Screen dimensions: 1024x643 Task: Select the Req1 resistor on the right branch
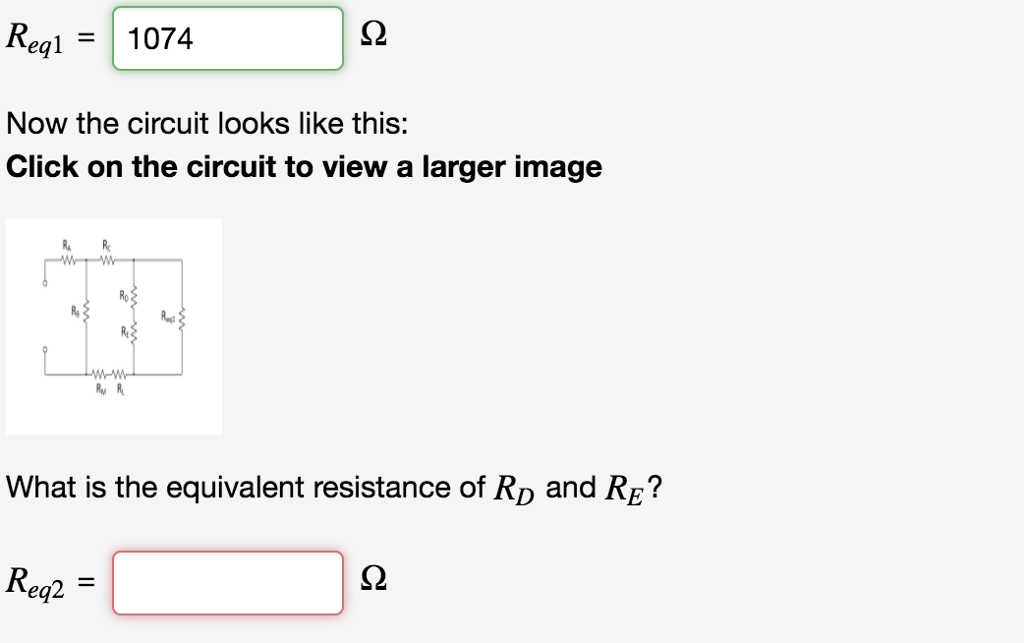point(183,318)
